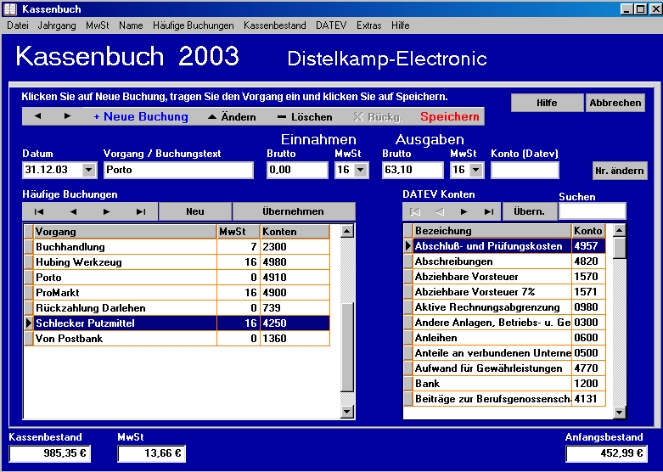This screenshot has height=472, width=663.
Task: Jump to first entry in Häufige Buchungen
Action: [x=39, y=212]
